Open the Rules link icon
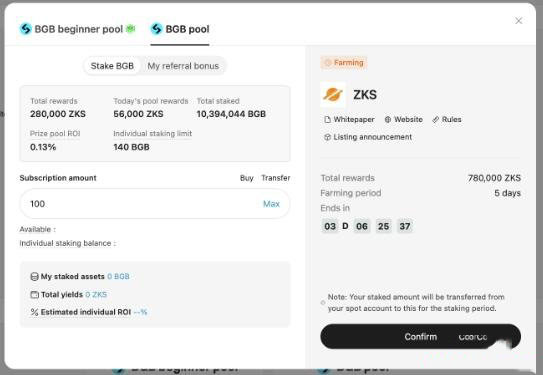The image size is (543, 375). 436,119
